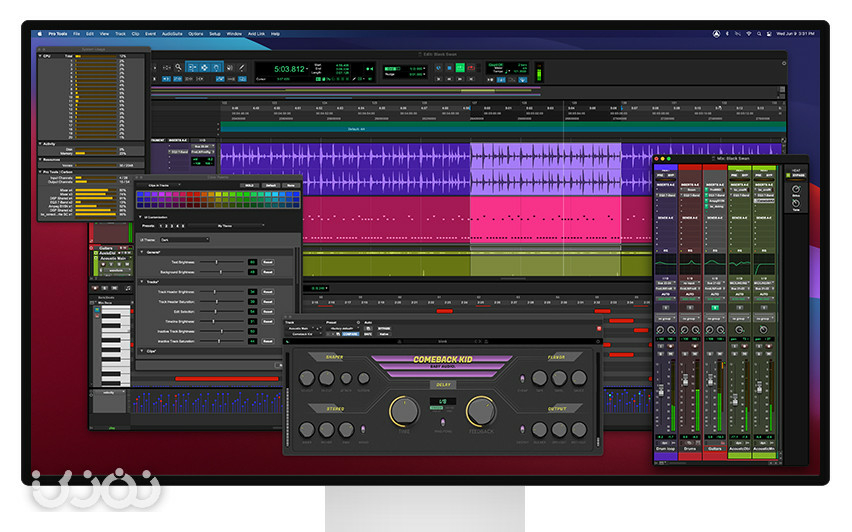Click Reset next to Track Header Saturation
This screenshot has width=852, height=532.
coord(267,302)
